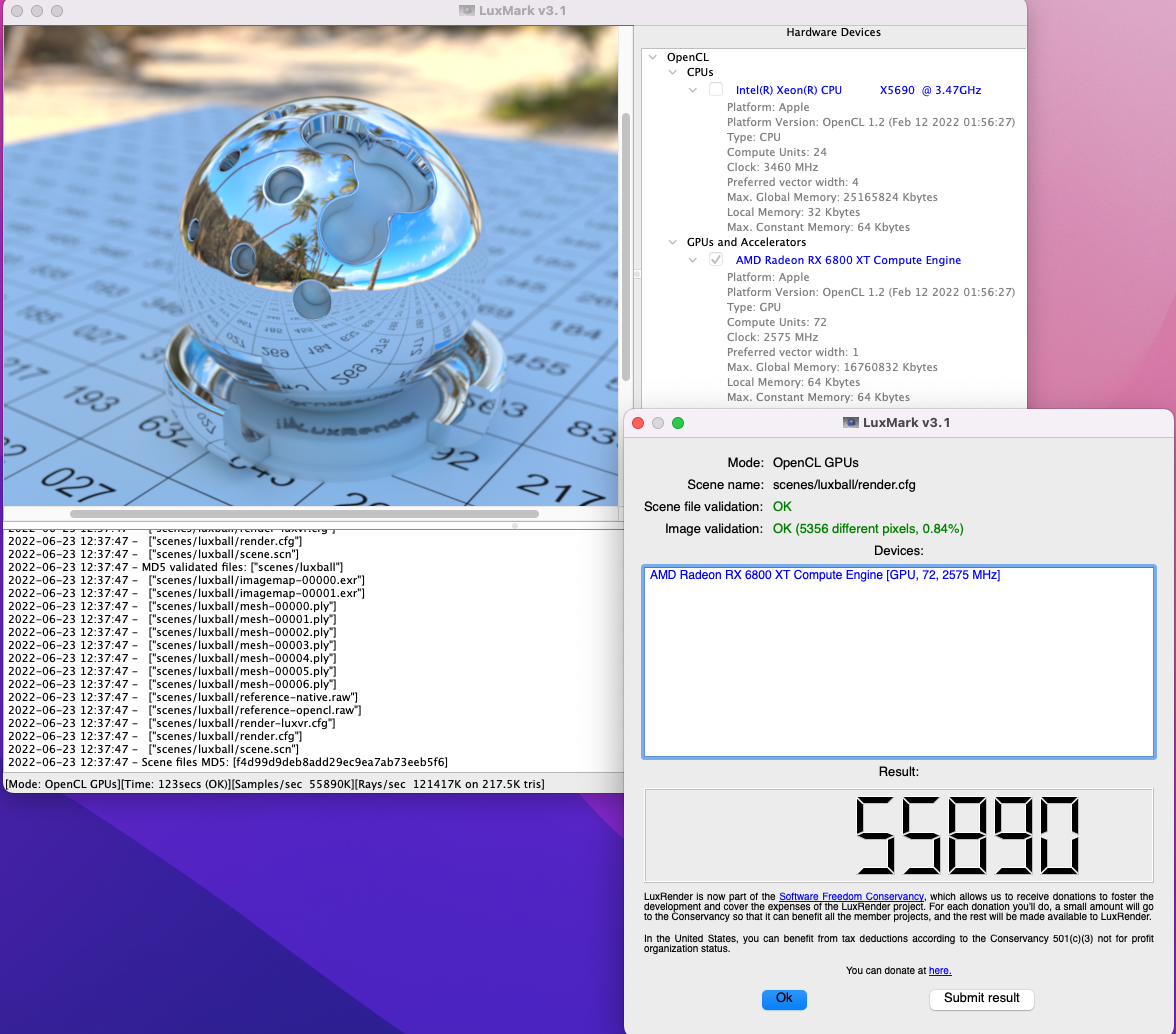Zoom the result dialog with green button

(x=678, y=423)
